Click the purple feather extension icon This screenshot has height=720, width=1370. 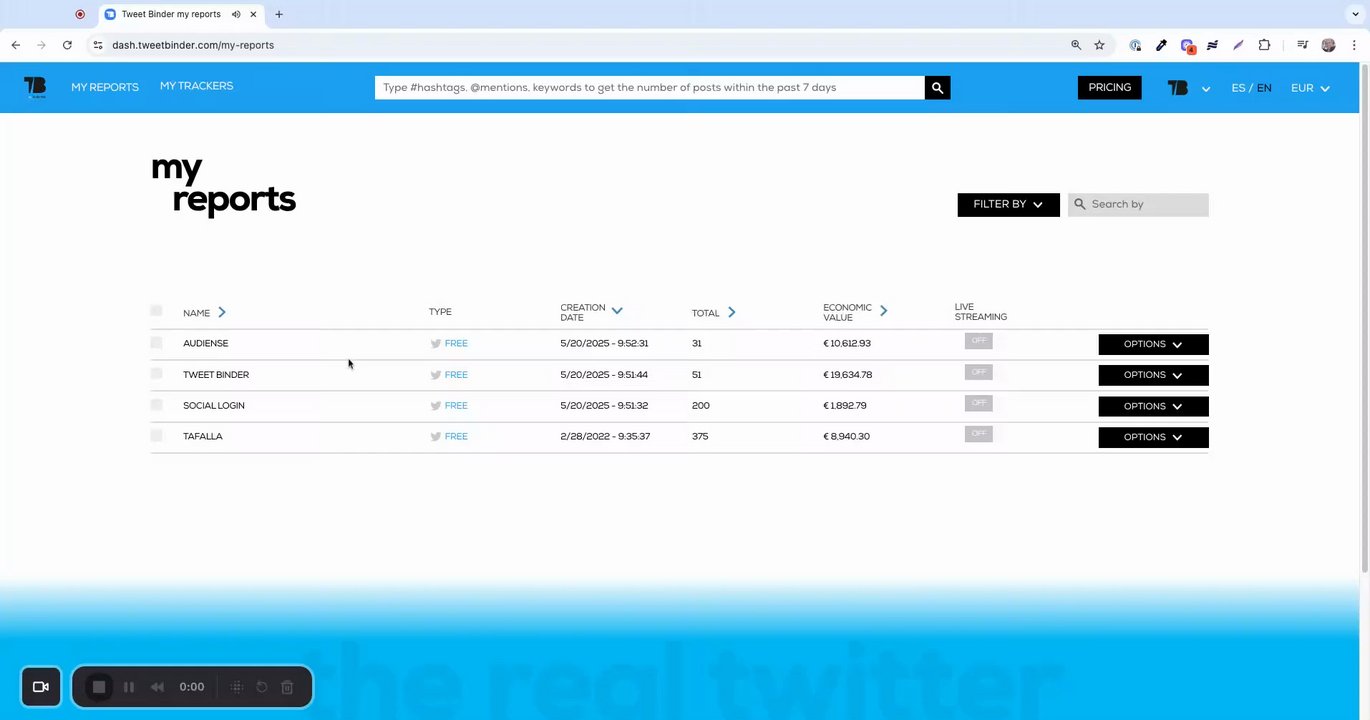(x=1238, y=45)
